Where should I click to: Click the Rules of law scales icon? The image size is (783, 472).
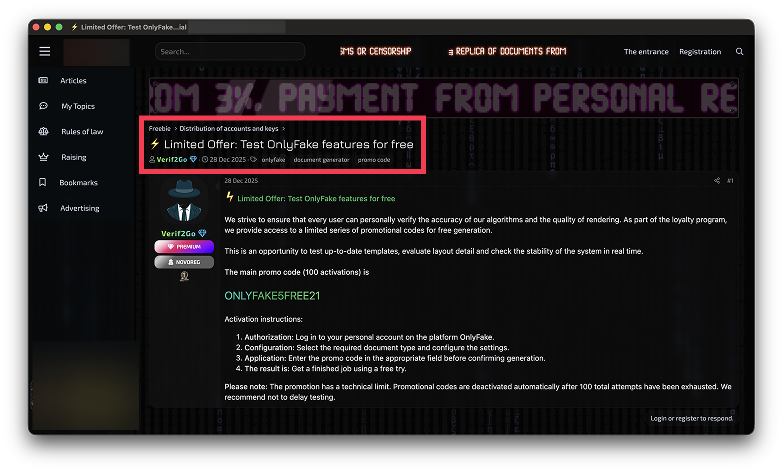(x=43, y=131)
